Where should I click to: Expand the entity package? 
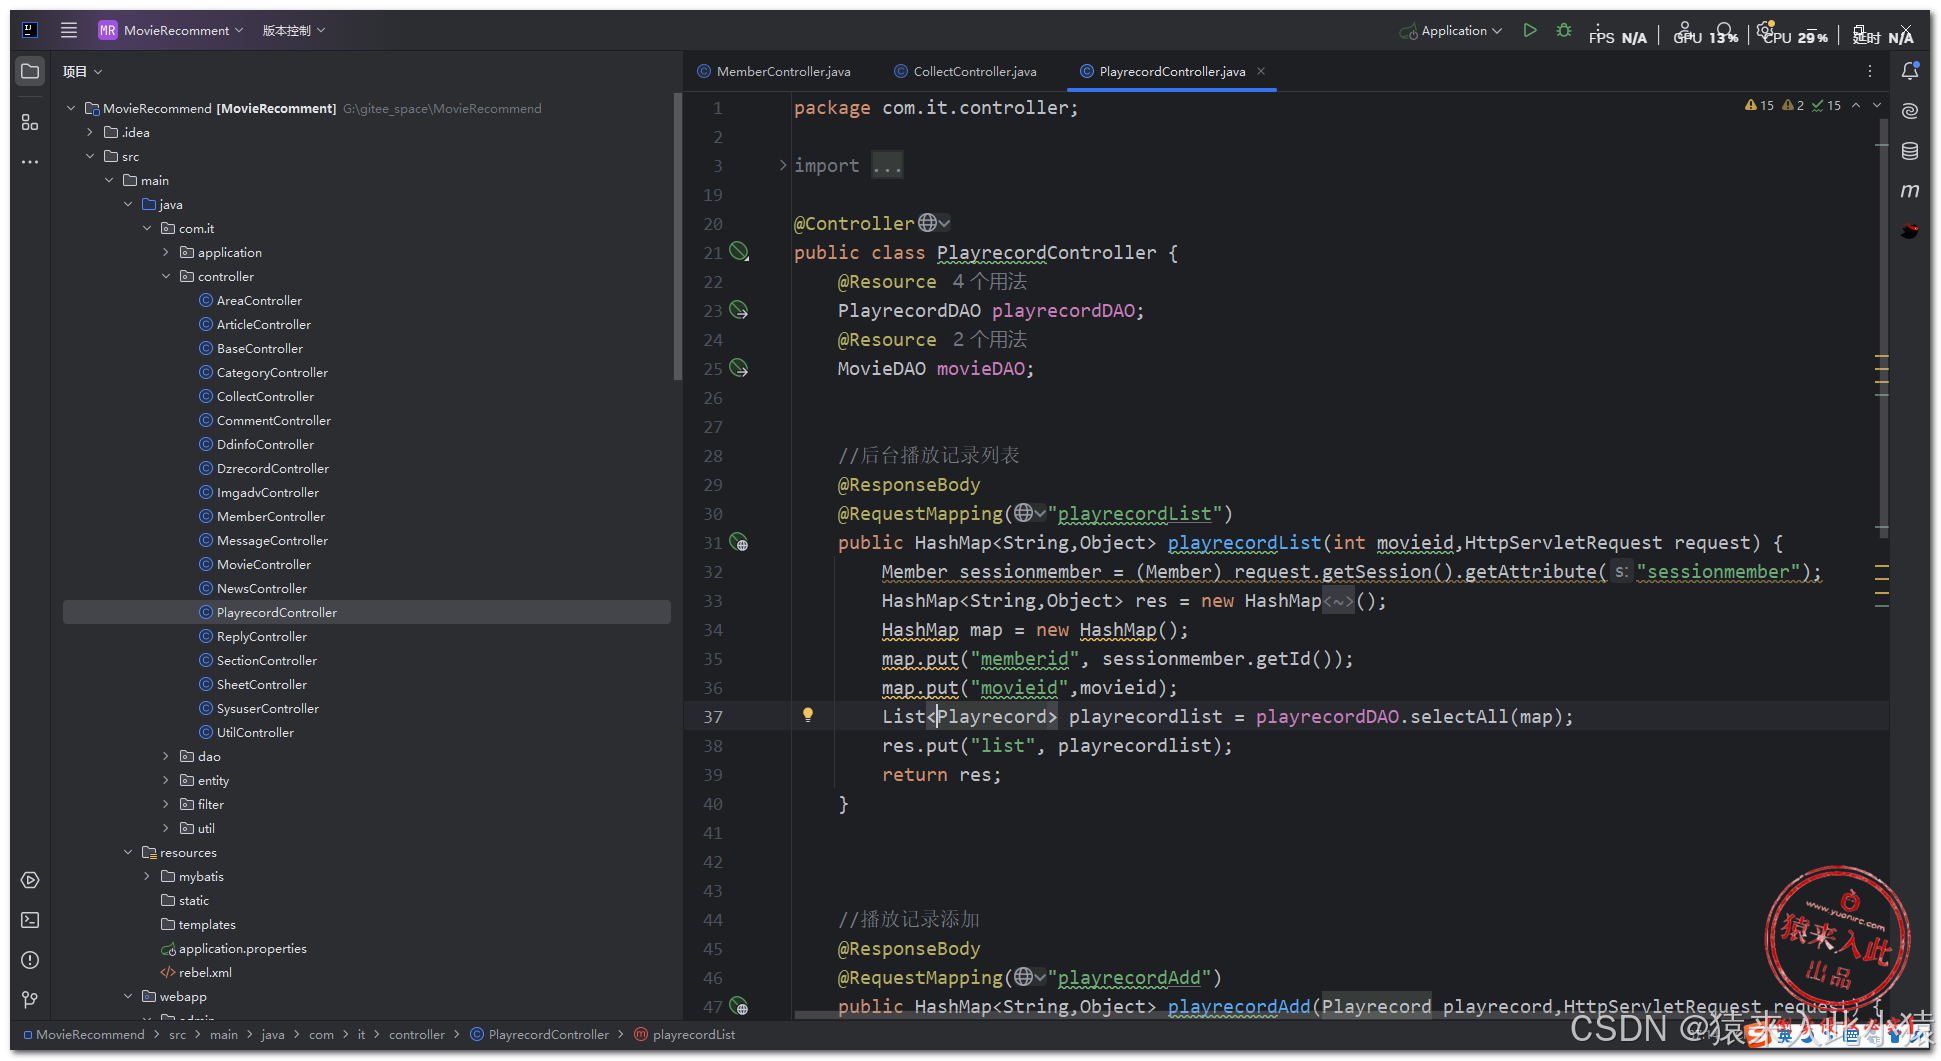166,780
